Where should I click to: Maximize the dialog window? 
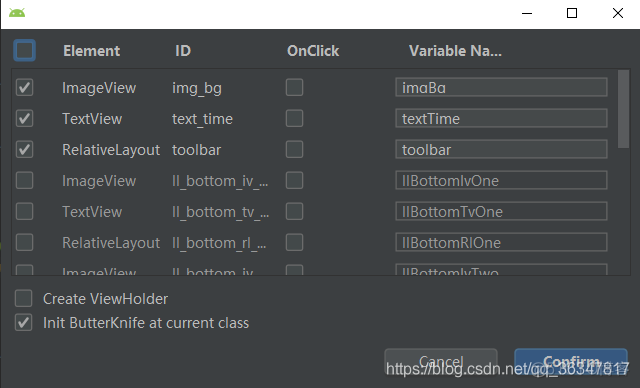click(x=572, y=13)
